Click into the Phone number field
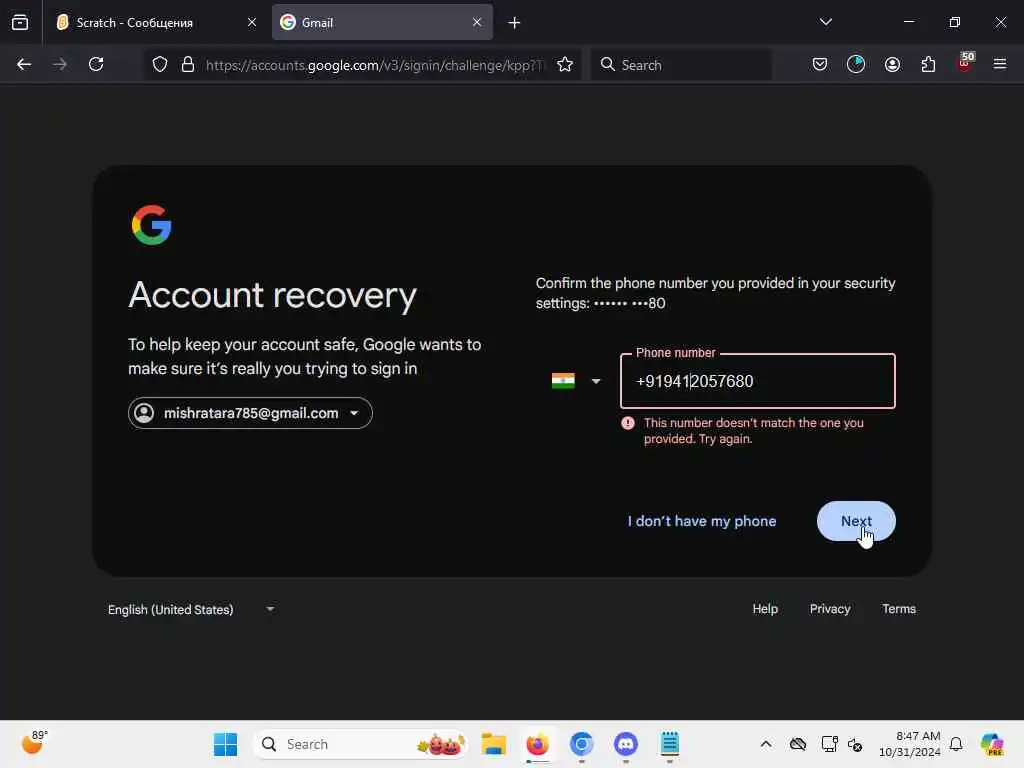Image resolution: width=1024 pixels, height=768 pixels. 758,381
